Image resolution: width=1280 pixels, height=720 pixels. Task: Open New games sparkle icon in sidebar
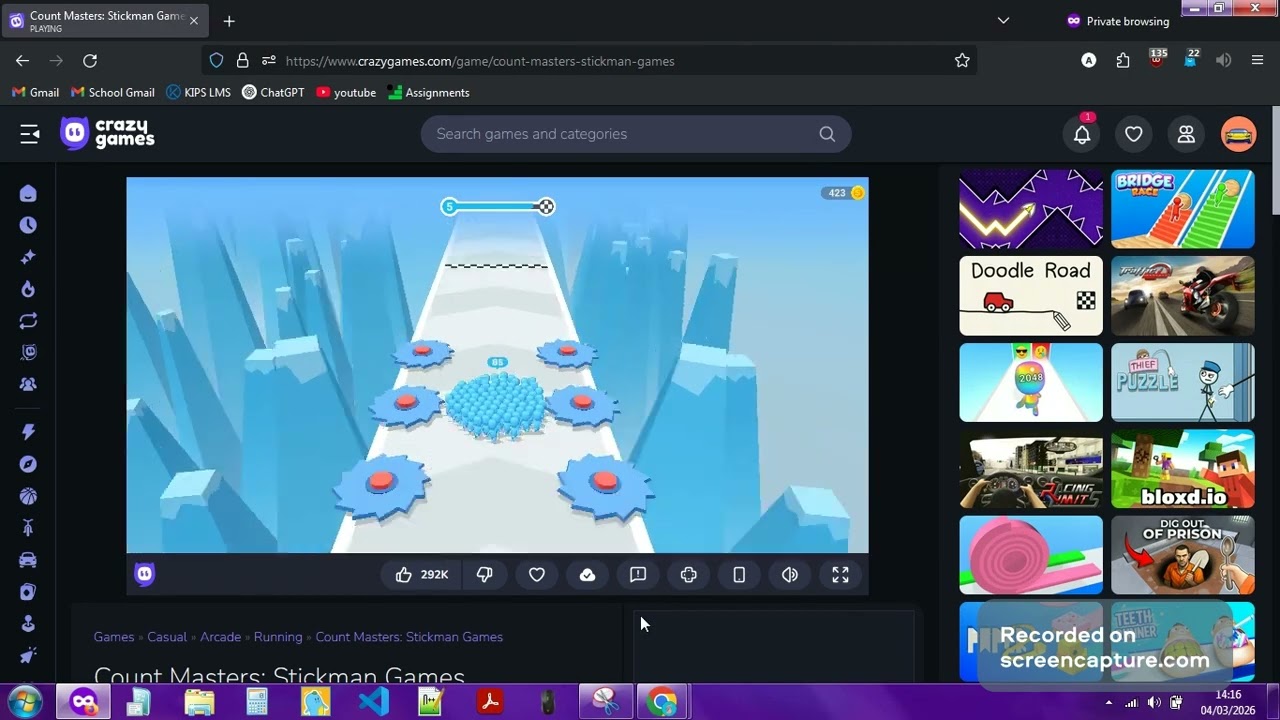coord(28,257)
